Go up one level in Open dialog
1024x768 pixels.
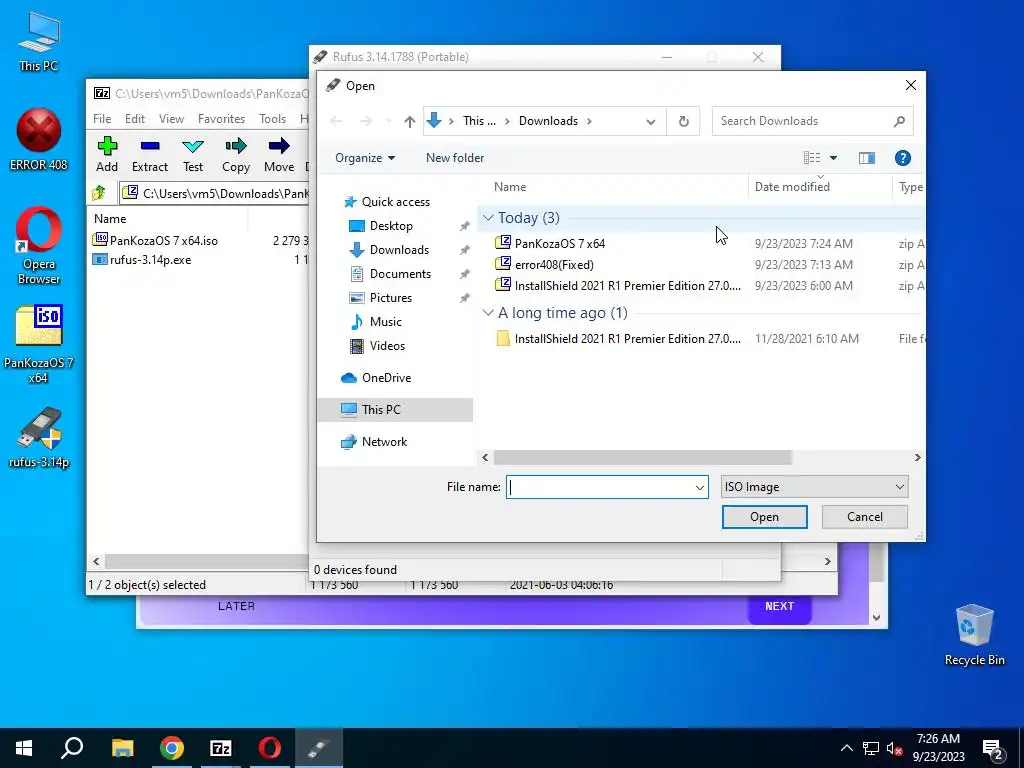[409, 121]
